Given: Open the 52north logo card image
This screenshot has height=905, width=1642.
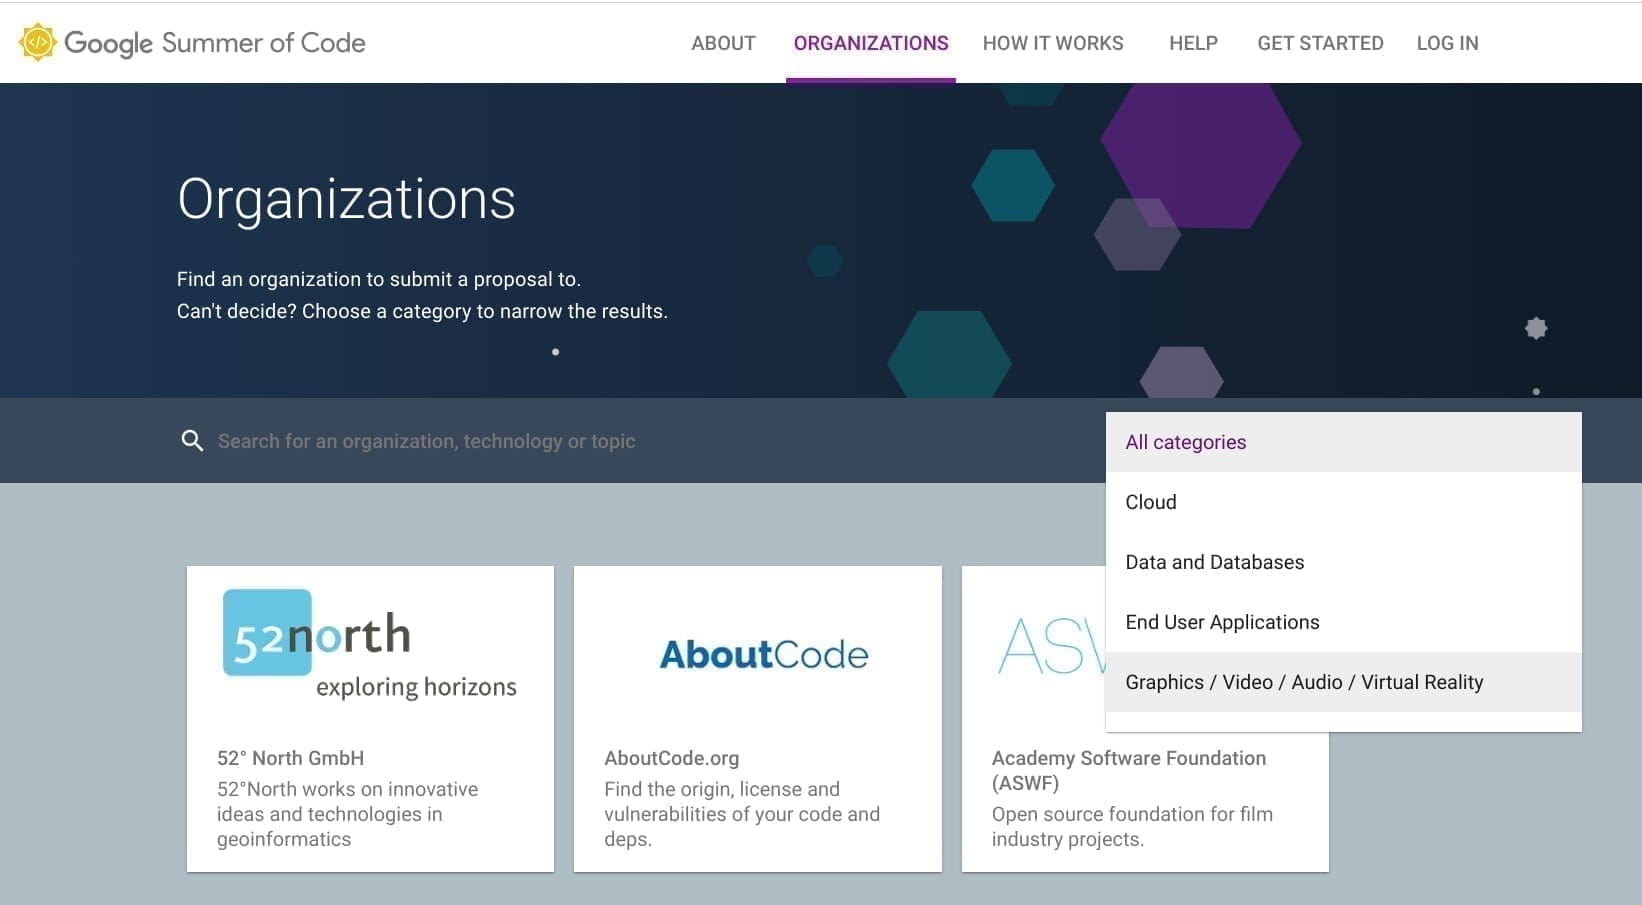Looking at the screenshot, I should click(x=370, y=644).
